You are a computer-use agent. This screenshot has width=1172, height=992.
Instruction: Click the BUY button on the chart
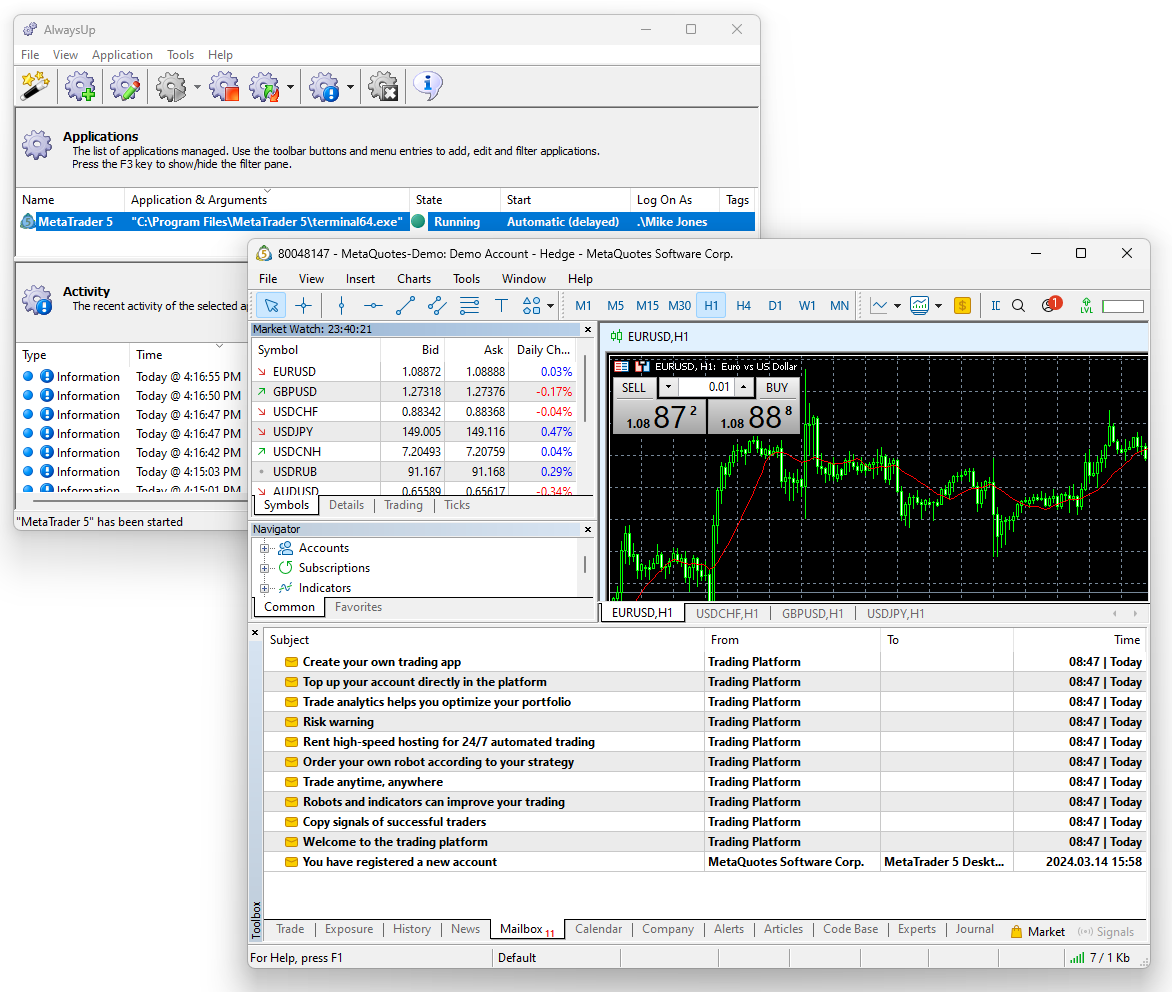777,387
